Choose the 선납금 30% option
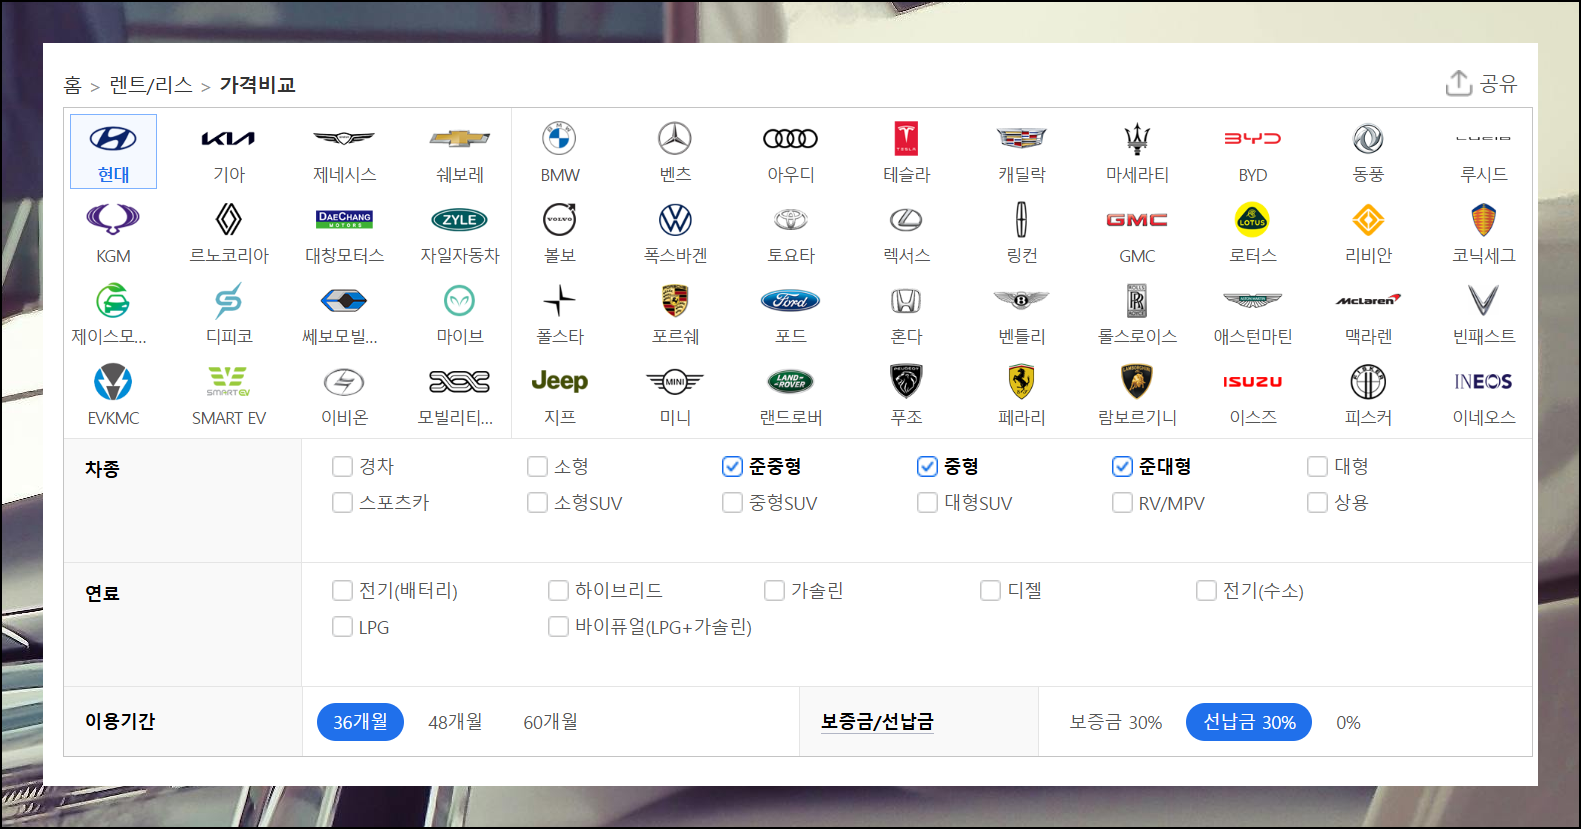The width and height of the screenshot is (1581, 829). tap(1249, 722)
